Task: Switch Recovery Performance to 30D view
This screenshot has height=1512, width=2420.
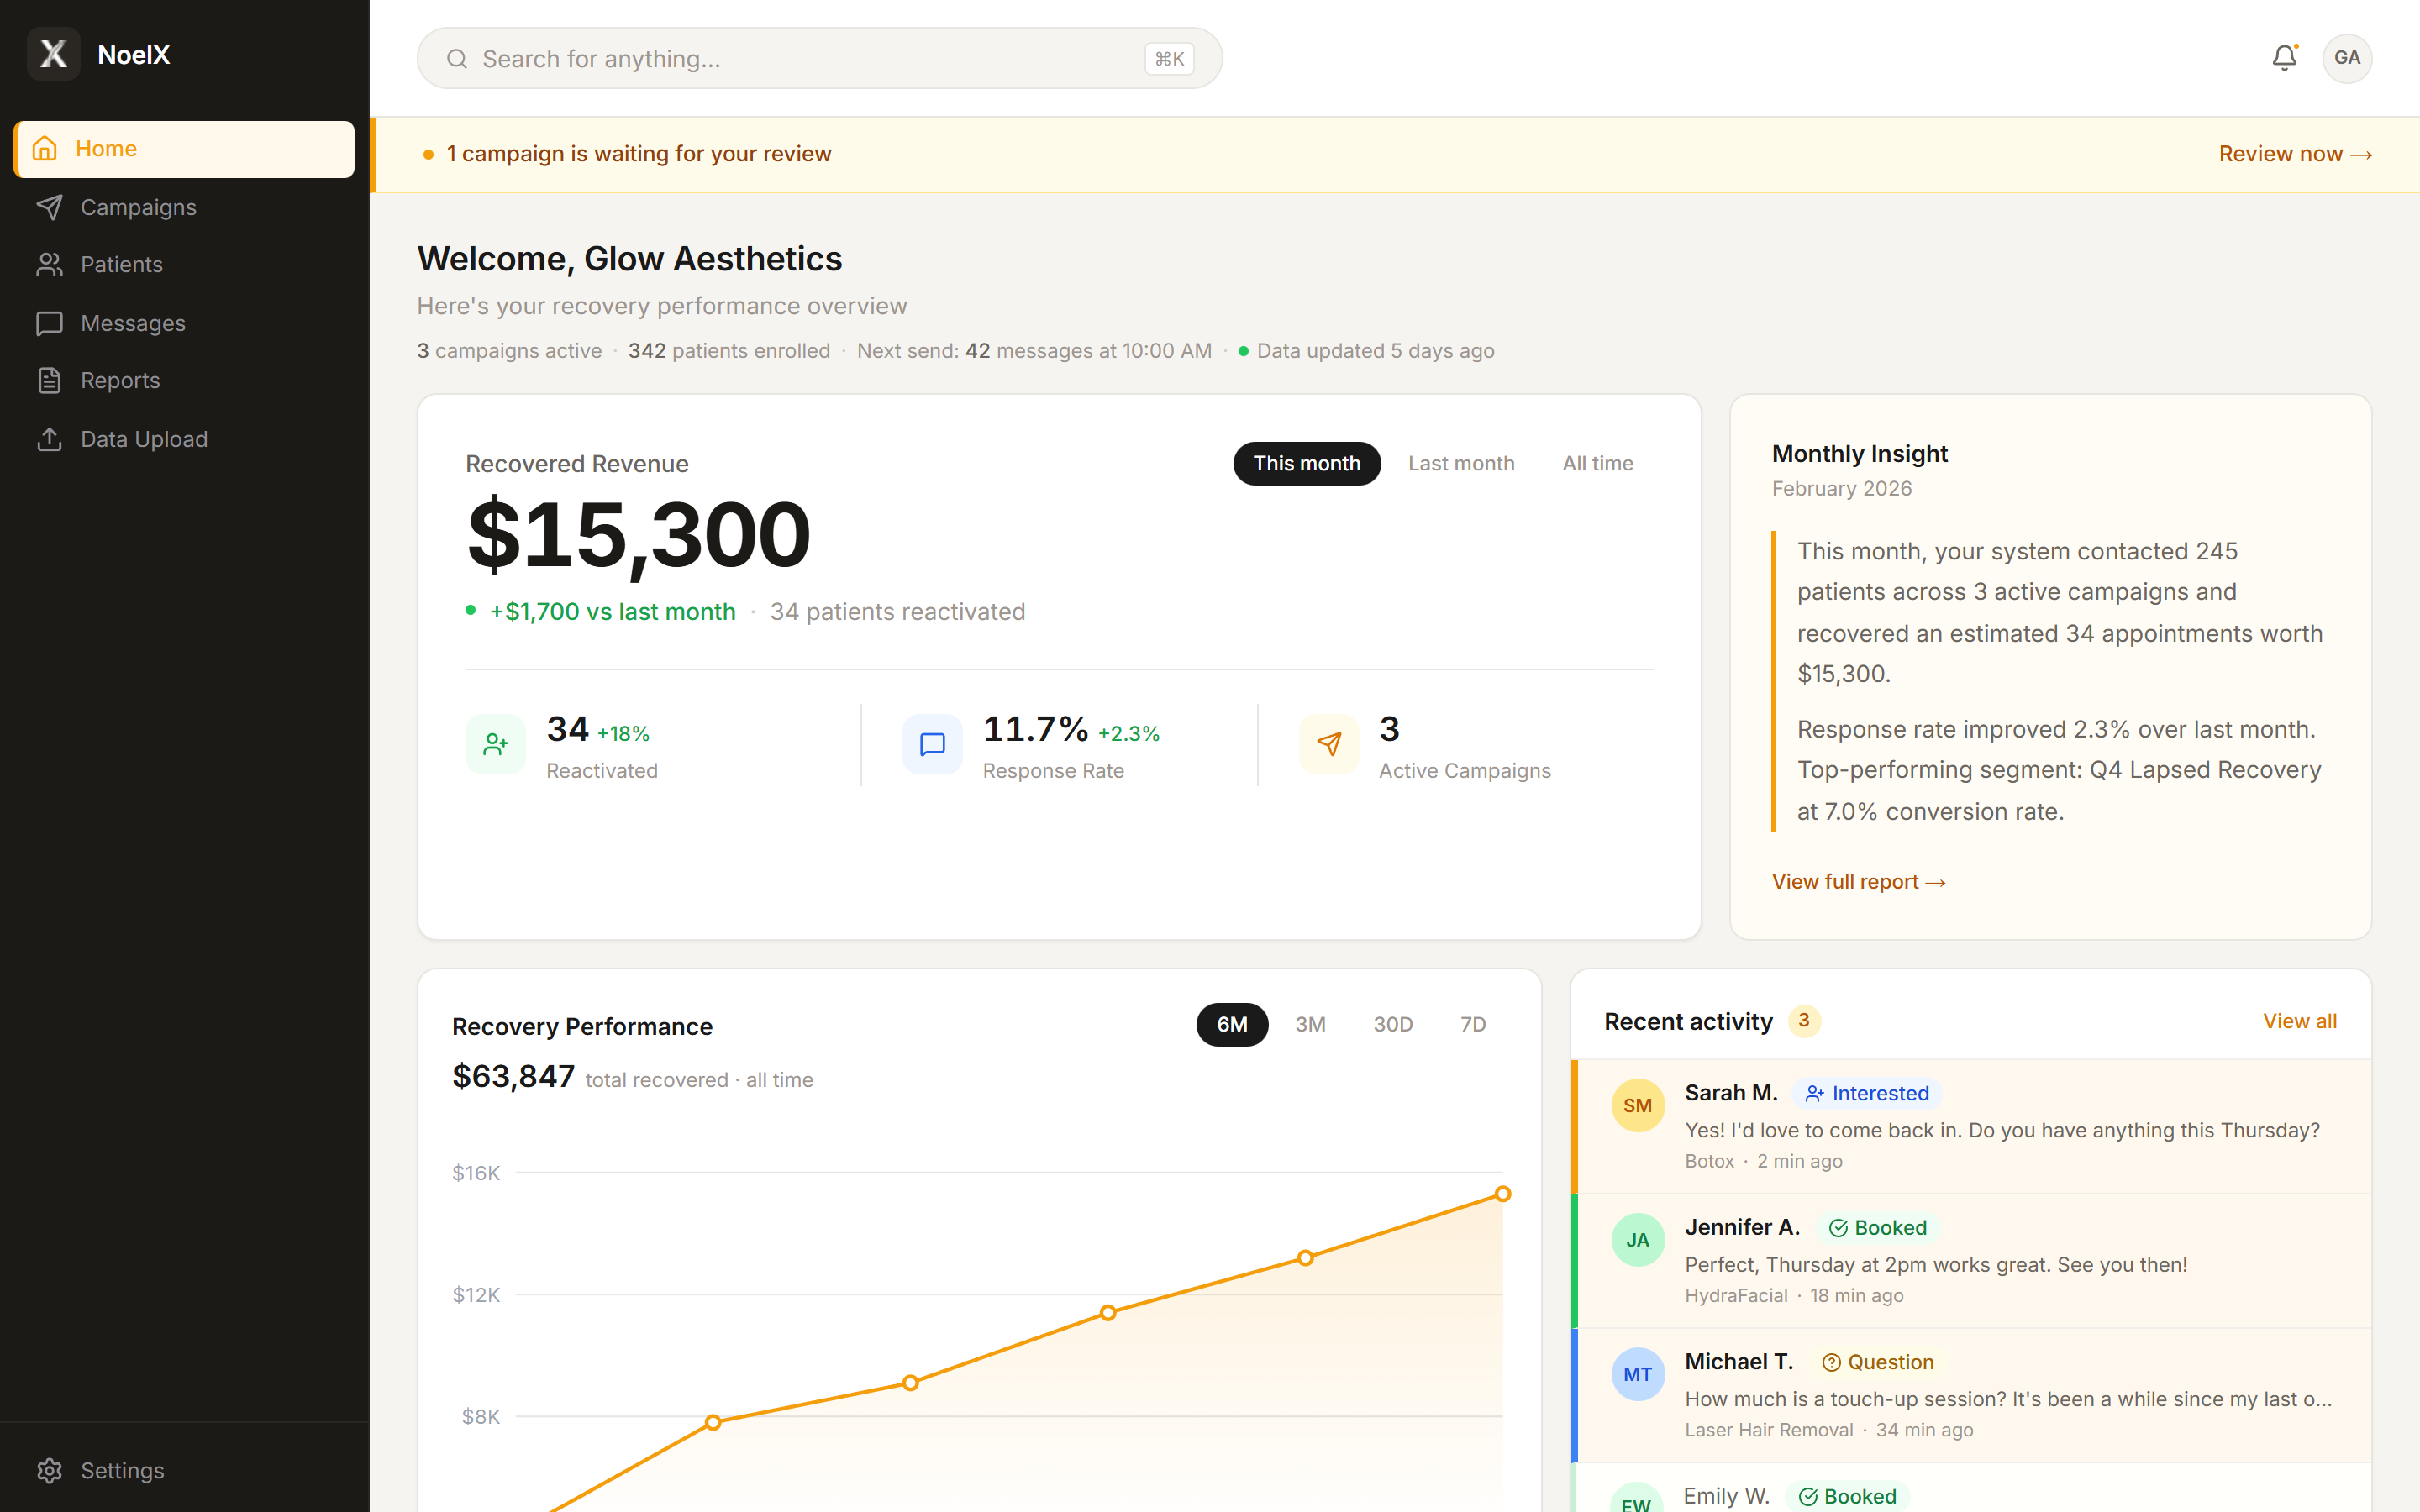Action: click(x=1393, y=1024)
